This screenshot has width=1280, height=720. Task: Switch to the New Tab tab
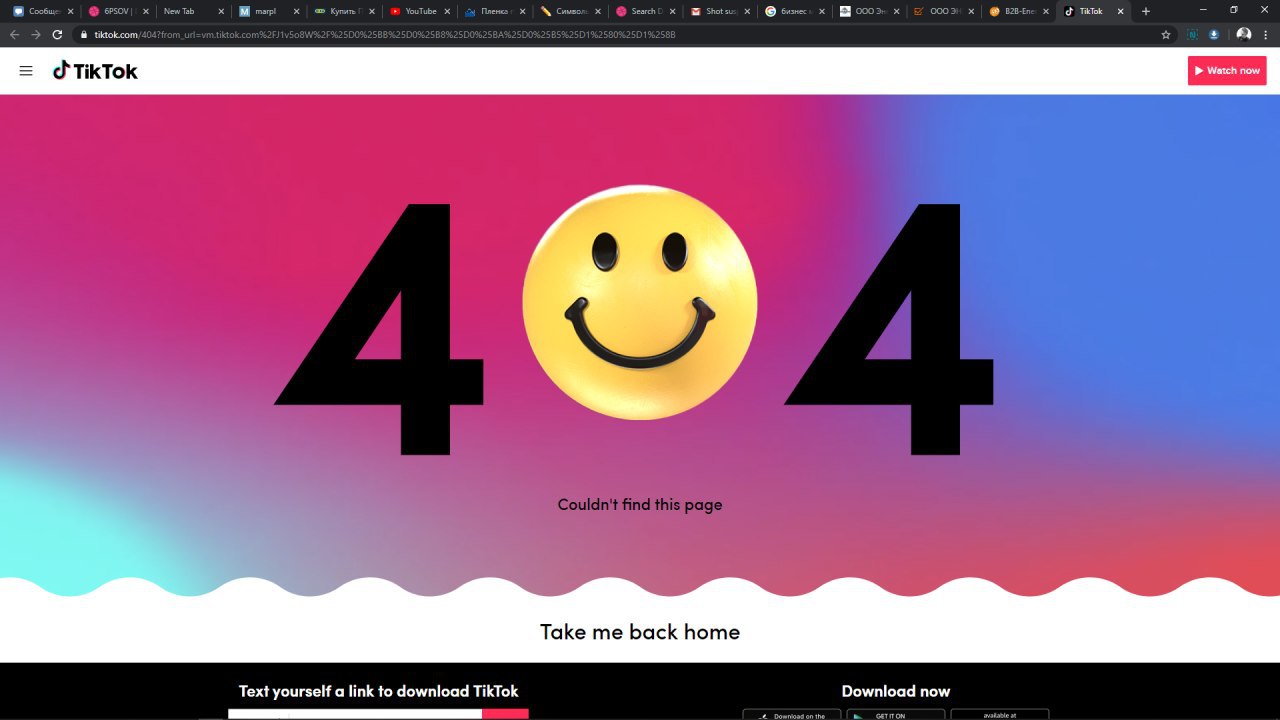click(193, 11)
